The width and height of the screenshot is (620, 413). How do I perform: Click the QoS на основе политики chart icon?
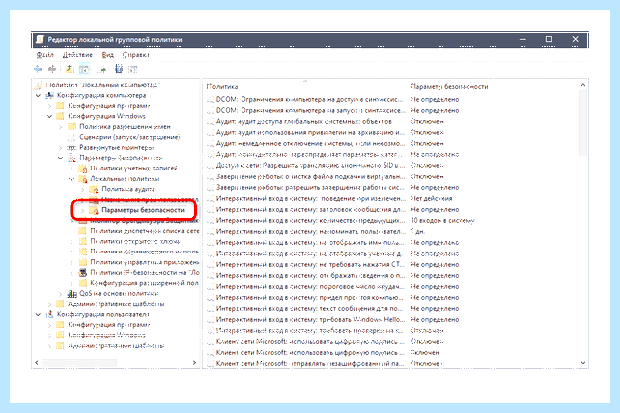[x=72, y=294]
